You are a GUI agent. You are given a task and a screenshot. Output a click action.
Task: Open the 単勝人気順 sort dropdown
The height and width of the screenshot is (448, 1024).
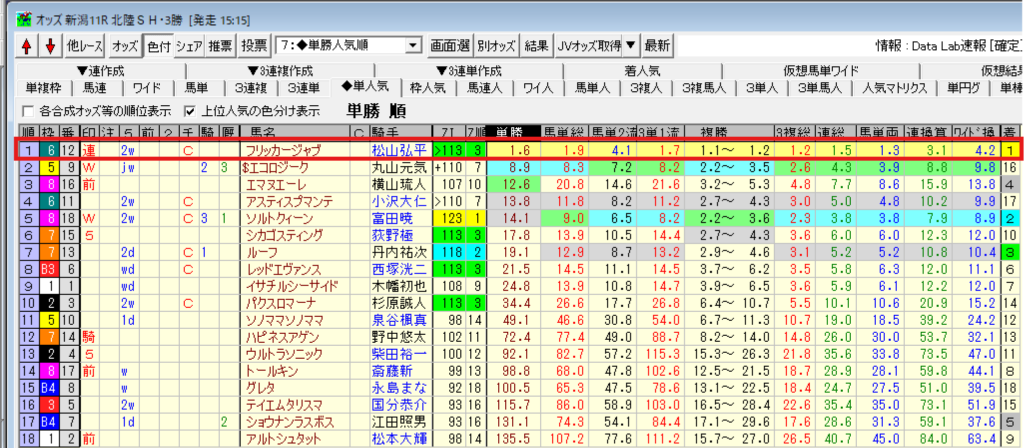pyautogui.click(x=413, y=46)
